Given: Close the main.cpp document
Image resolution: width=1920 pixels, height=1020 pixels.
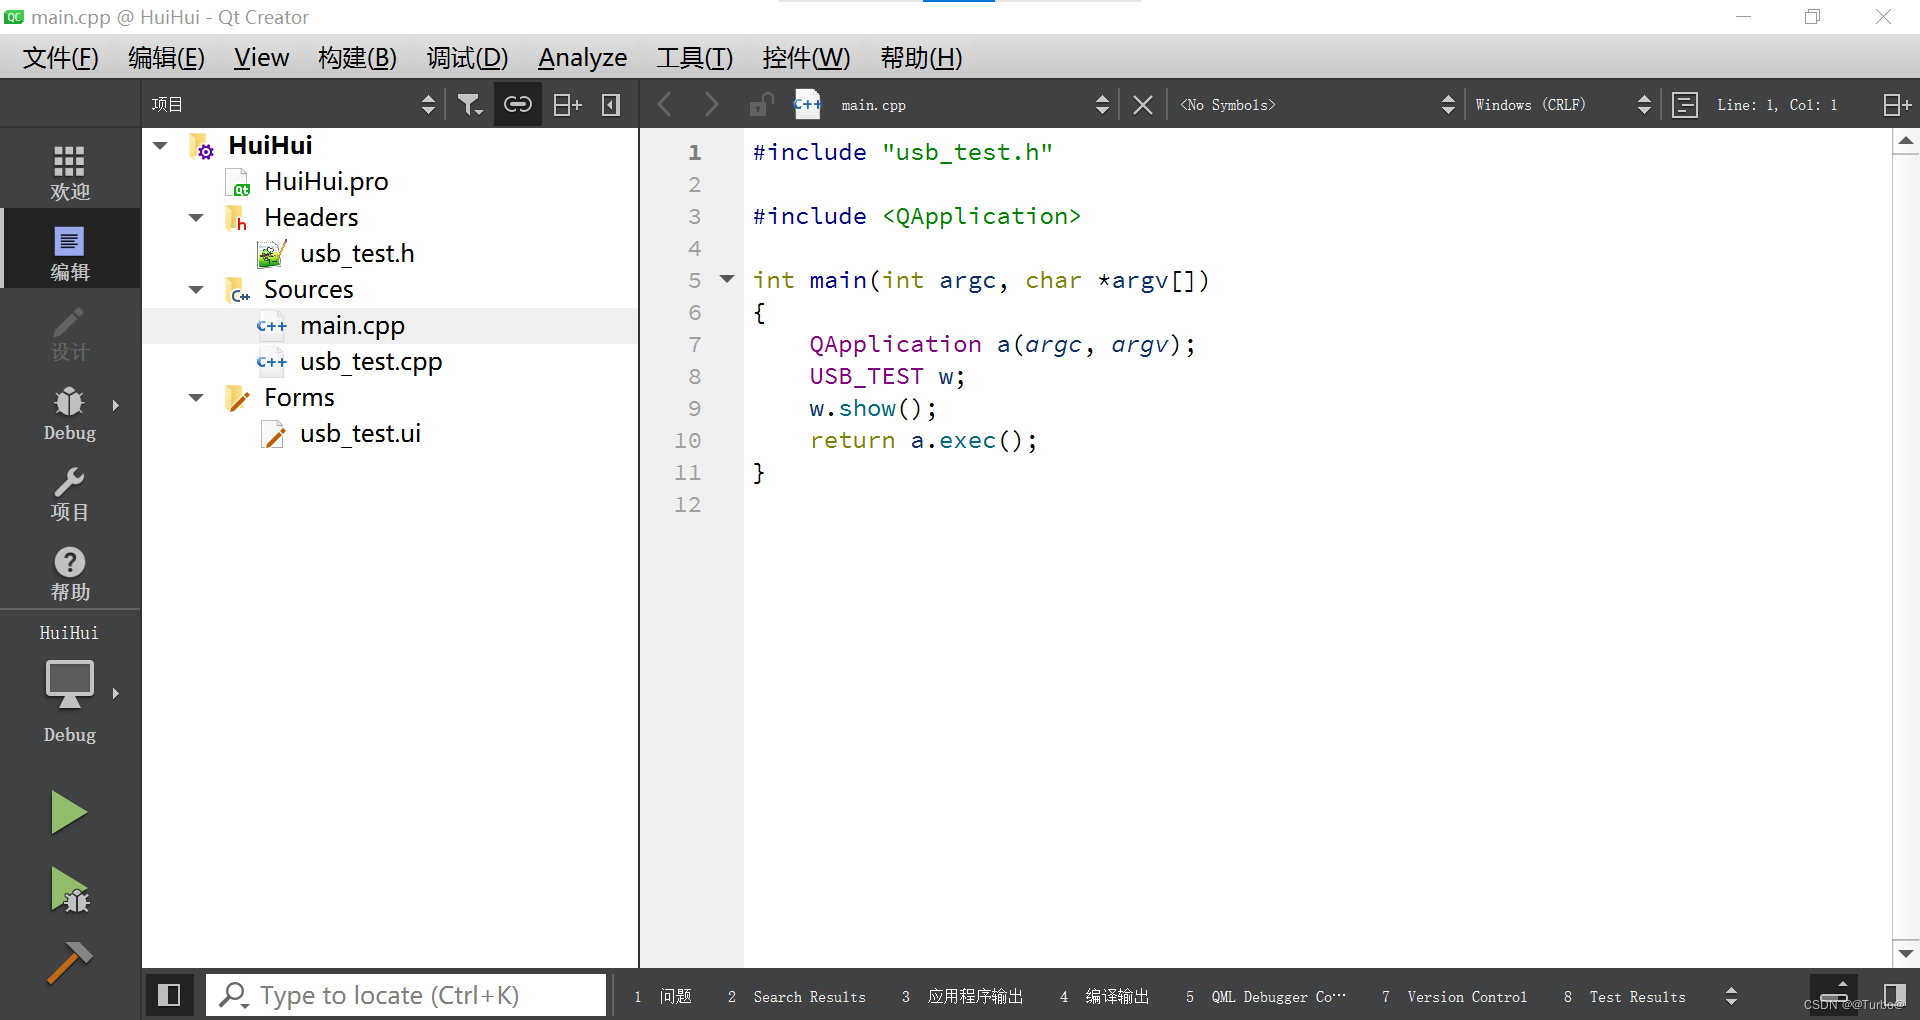Looking at the screenshot, I should 1143,104.
